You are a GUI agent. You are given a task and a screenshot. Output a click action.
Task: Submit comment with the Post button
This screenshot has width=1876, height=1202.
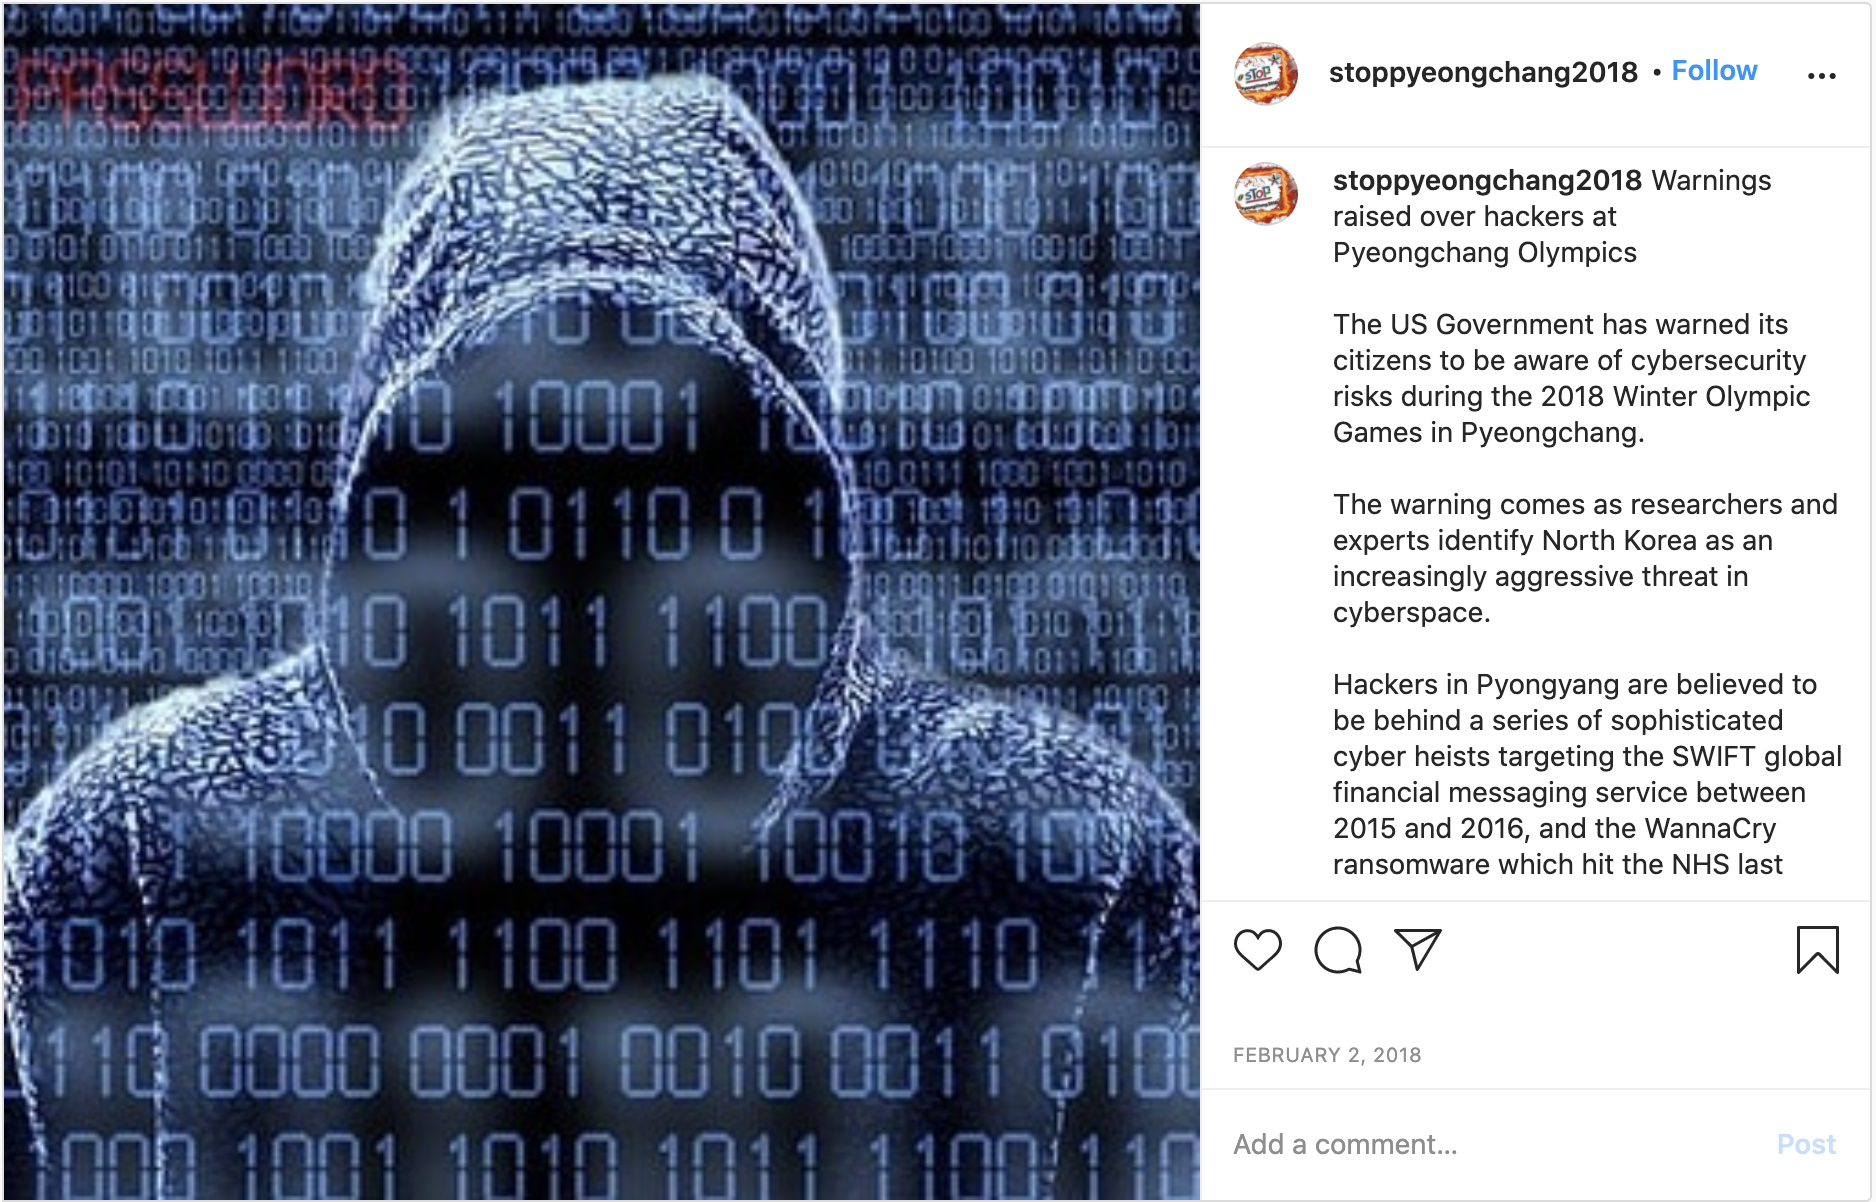point(1806,1144)
